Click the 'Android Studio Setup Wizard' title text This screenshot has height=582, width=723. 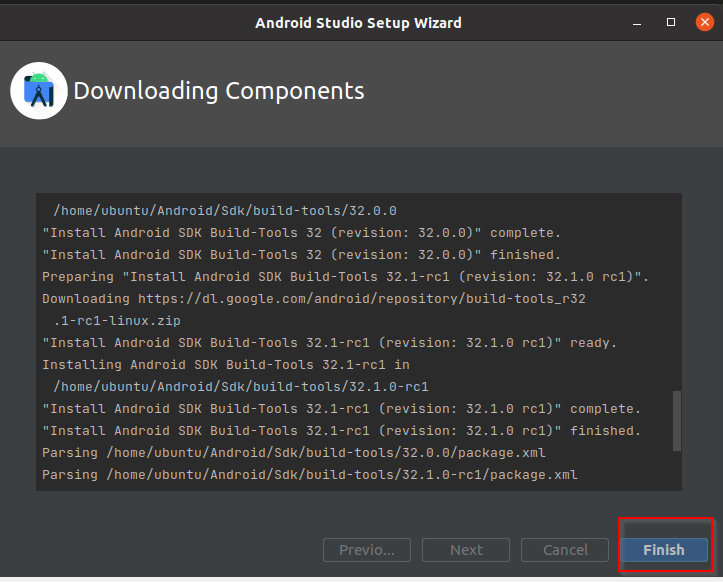tap(358, 23)
